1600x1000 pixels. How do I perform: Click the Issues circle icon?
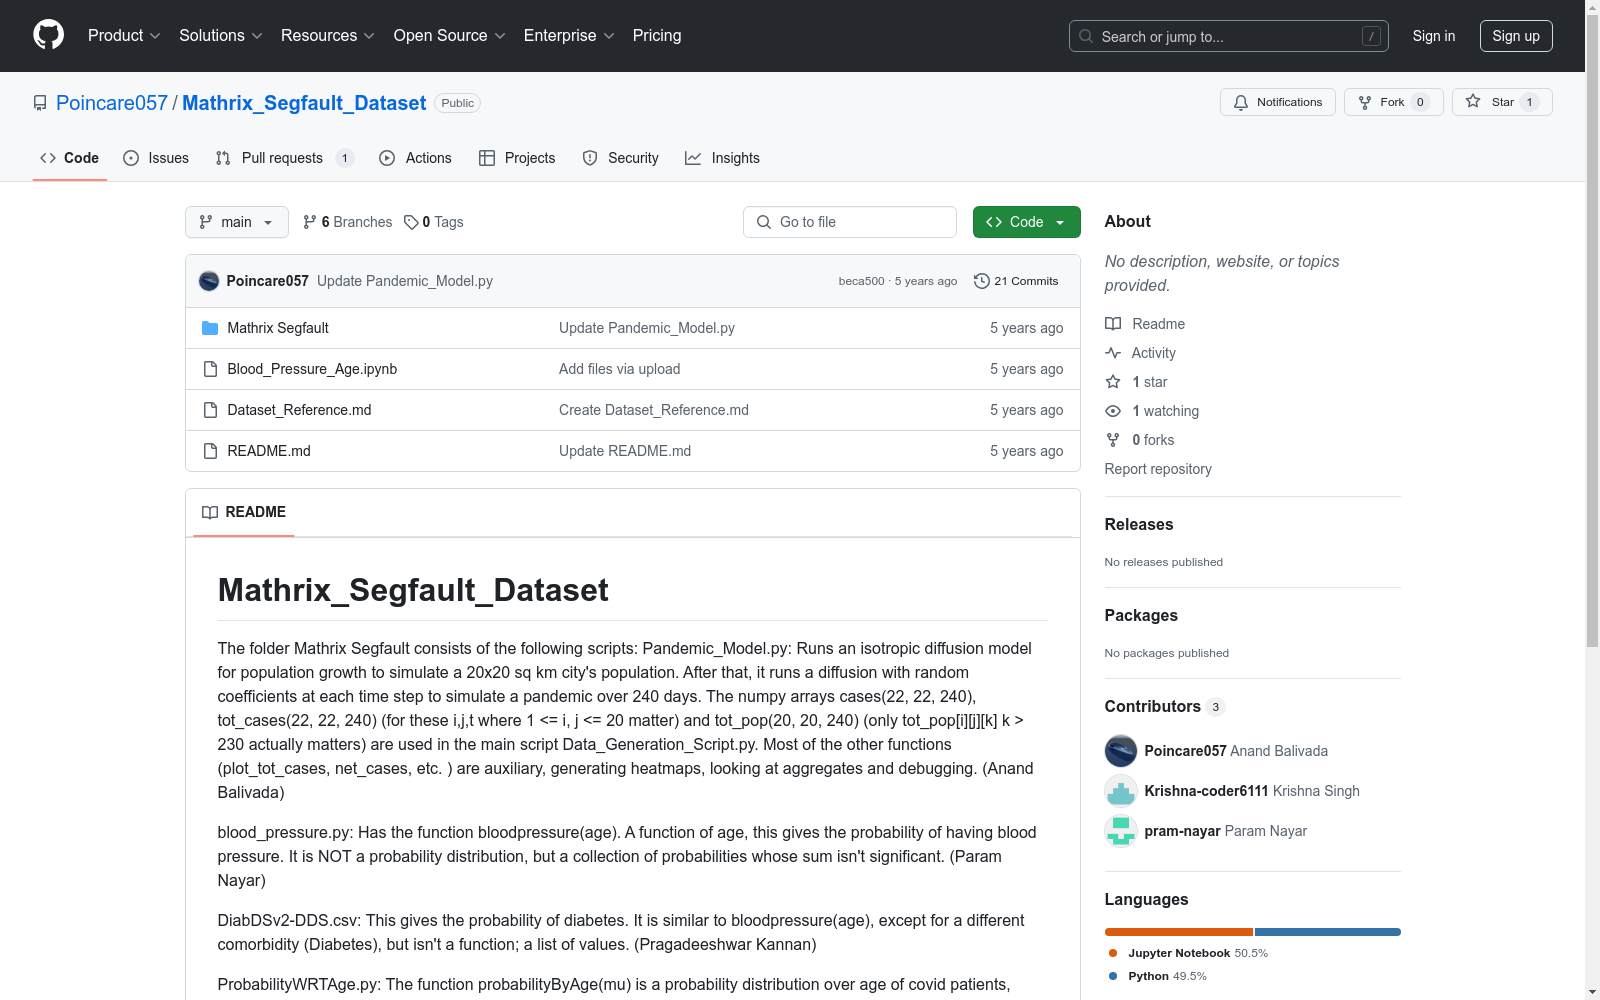coord(131,158)
